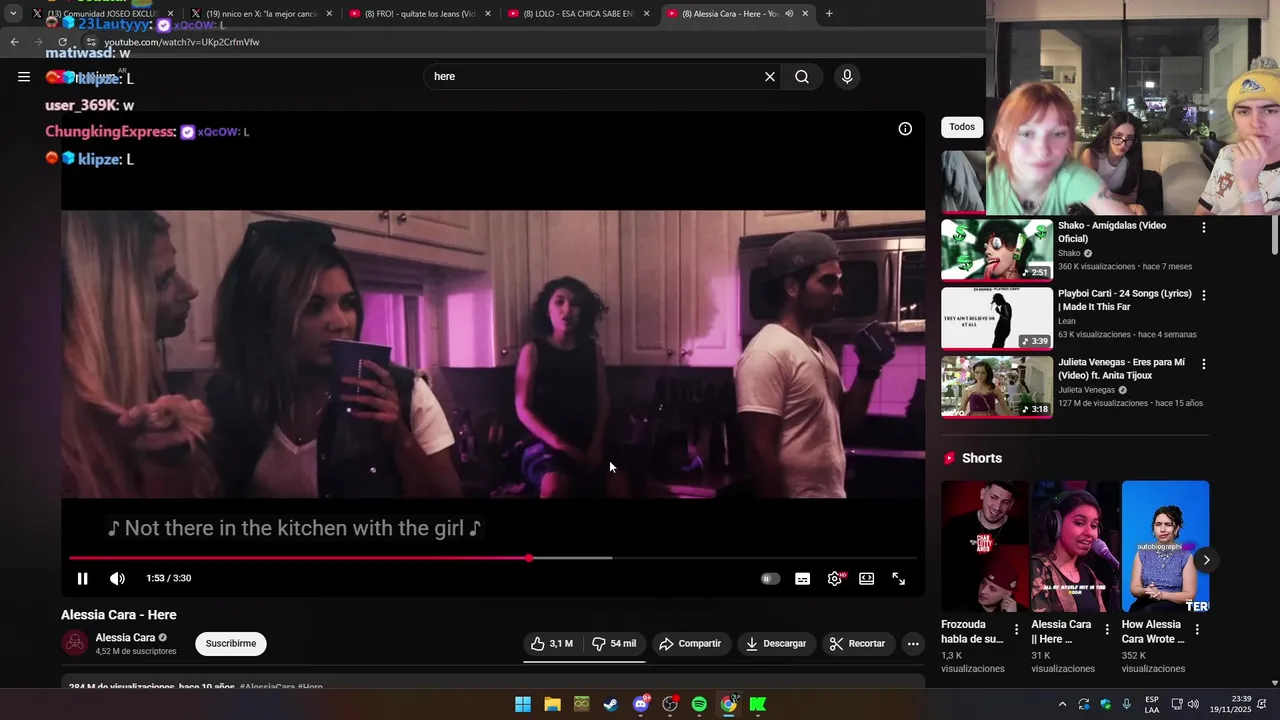1280x720 pixels.
Task: Pause the video playback
Action: pos(83,578)
